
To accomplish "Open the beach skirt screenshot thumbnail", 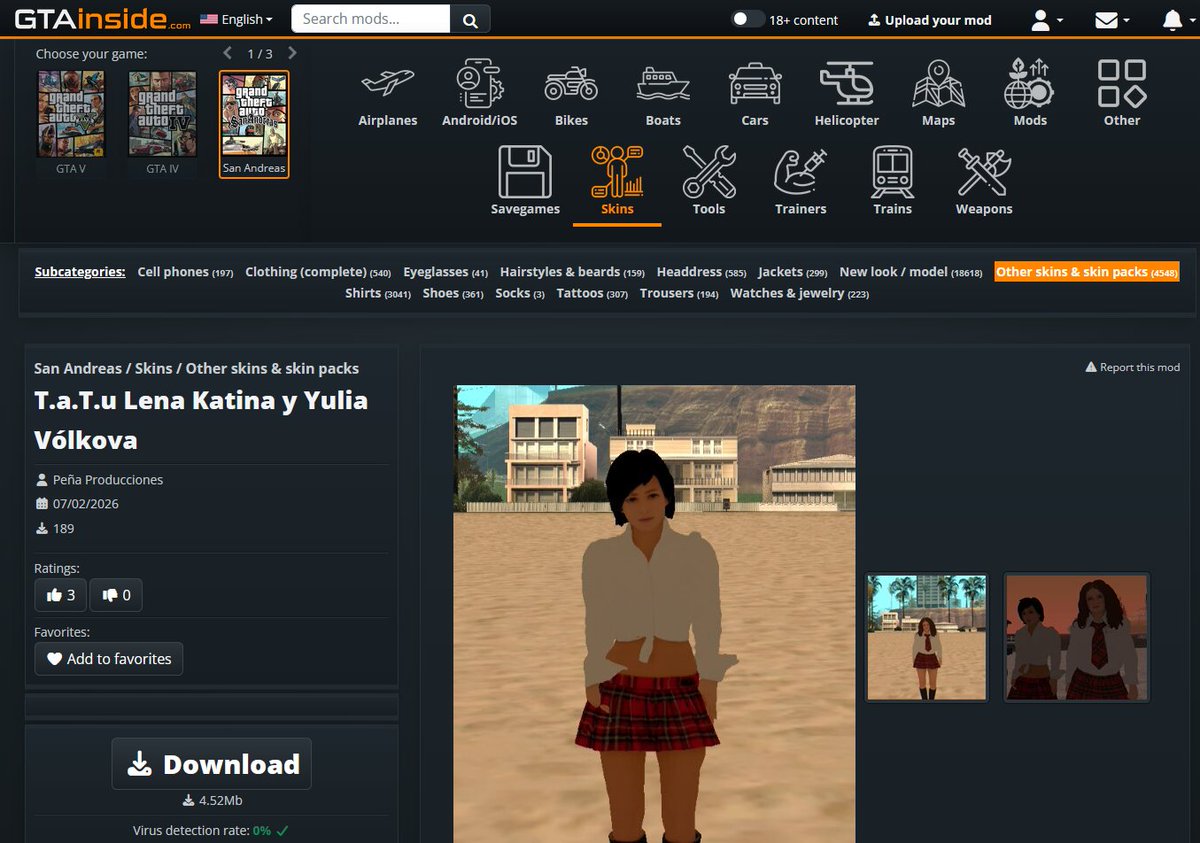I will pyautogui.click(x=926, y=637).
